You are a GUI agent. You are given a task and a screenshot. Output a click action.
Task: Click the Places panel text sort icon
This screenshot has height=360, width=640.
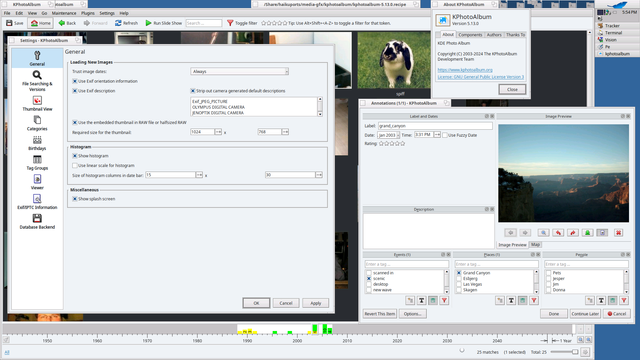pyautogui.click(x=511, y=300)
